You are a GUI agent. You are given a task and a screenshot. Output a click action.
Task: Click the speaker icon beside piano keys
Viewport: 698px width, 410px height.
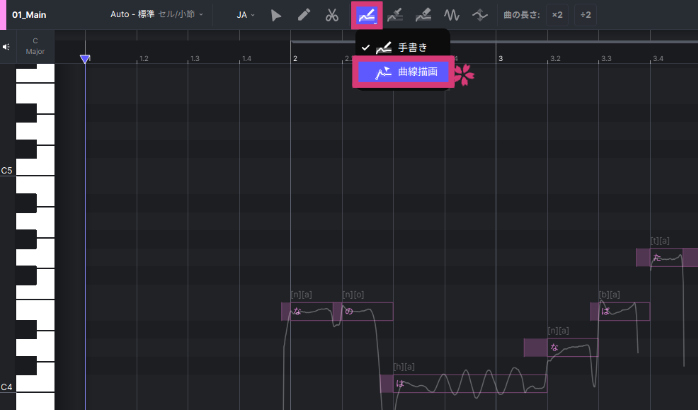[7, 46]
